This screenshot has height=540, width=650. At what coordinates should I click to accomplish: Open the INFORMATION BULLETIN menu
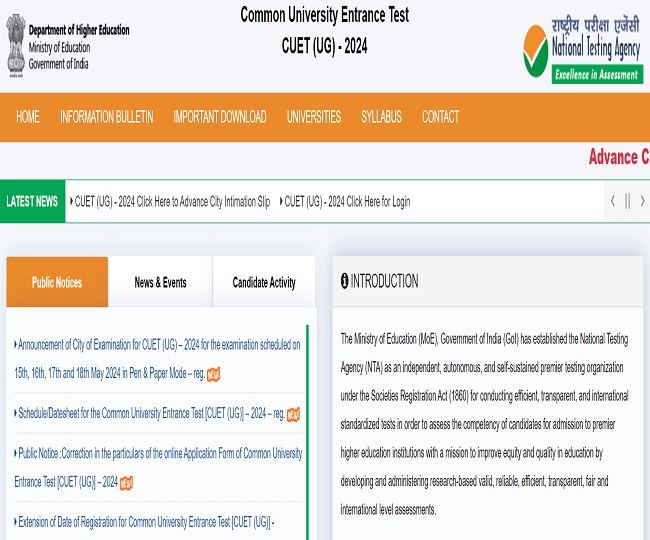pyautogui.click(x=106, y=117)
